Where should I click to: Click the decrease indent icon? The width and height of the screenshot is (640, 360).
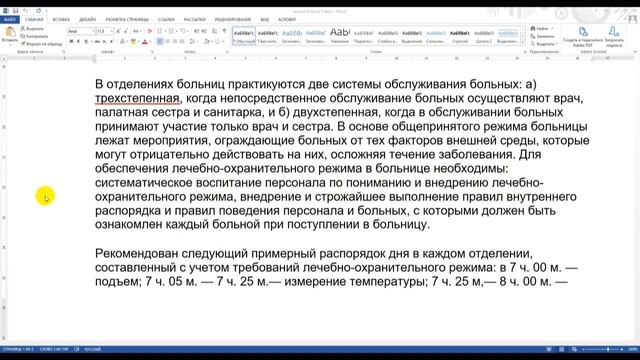pyautogui.click(x=197, y=31)
